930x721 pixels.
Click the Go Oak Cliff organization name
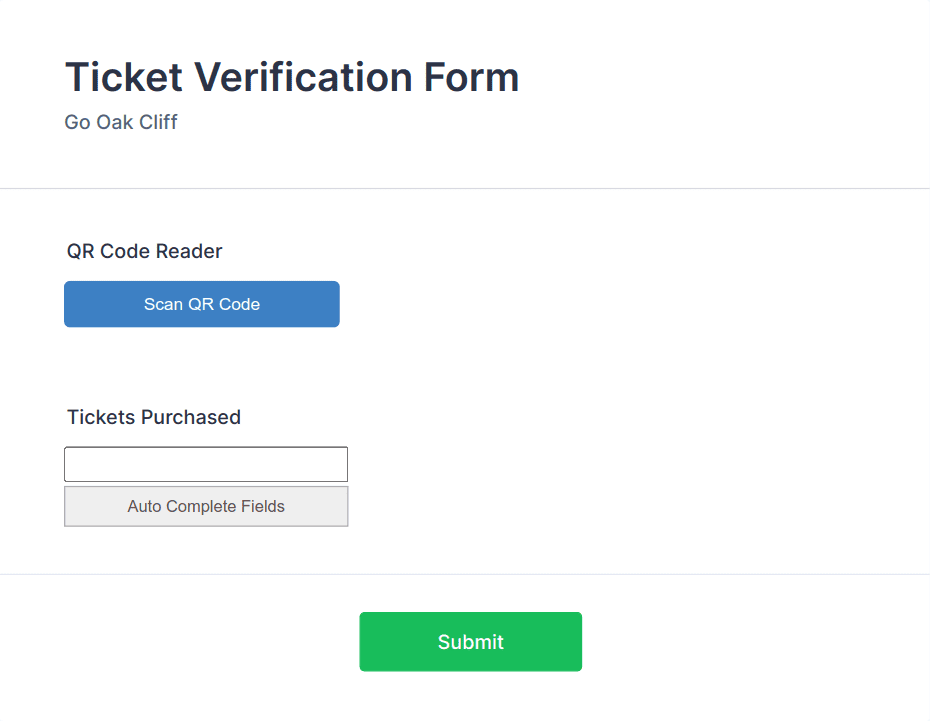click(120, 121)
